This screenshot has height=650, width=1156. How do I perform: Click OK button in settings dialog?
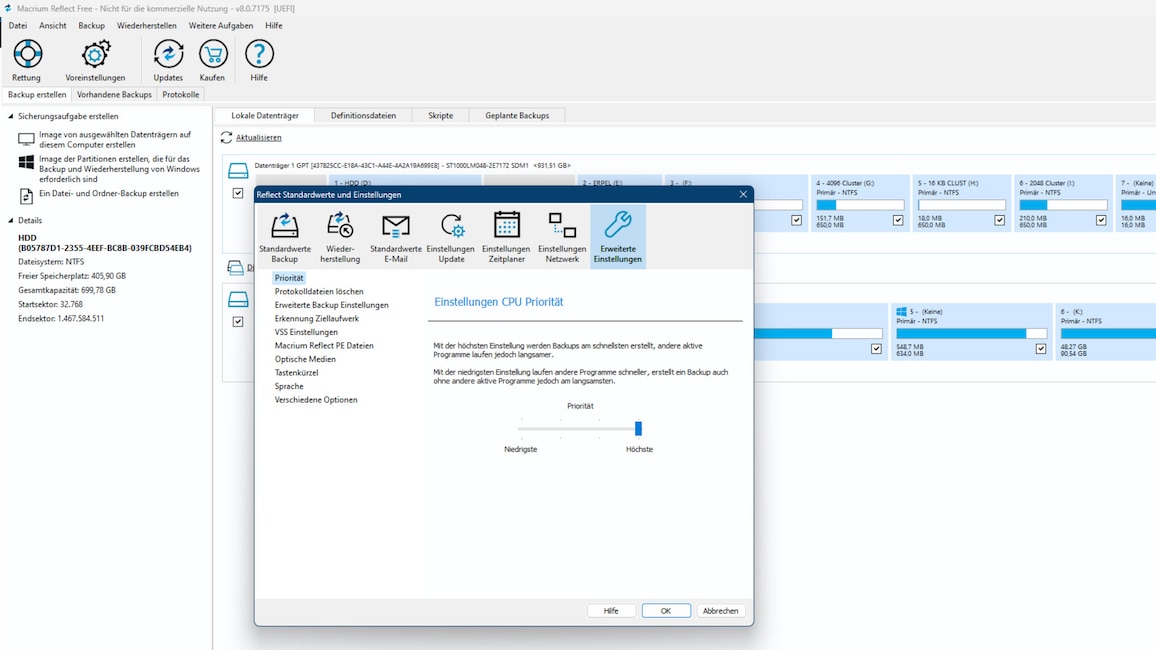pyautogui.click(x=666, y=610)
